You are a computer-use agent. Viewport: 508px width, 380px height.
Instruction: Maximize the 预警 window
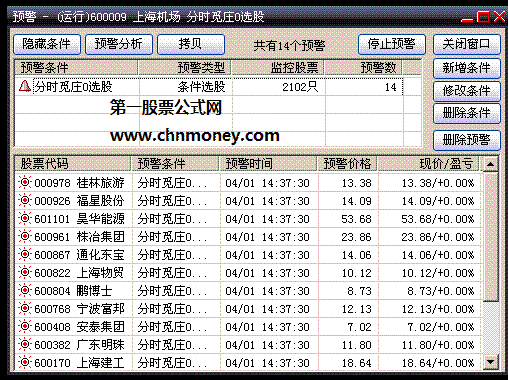coord(483,17)
